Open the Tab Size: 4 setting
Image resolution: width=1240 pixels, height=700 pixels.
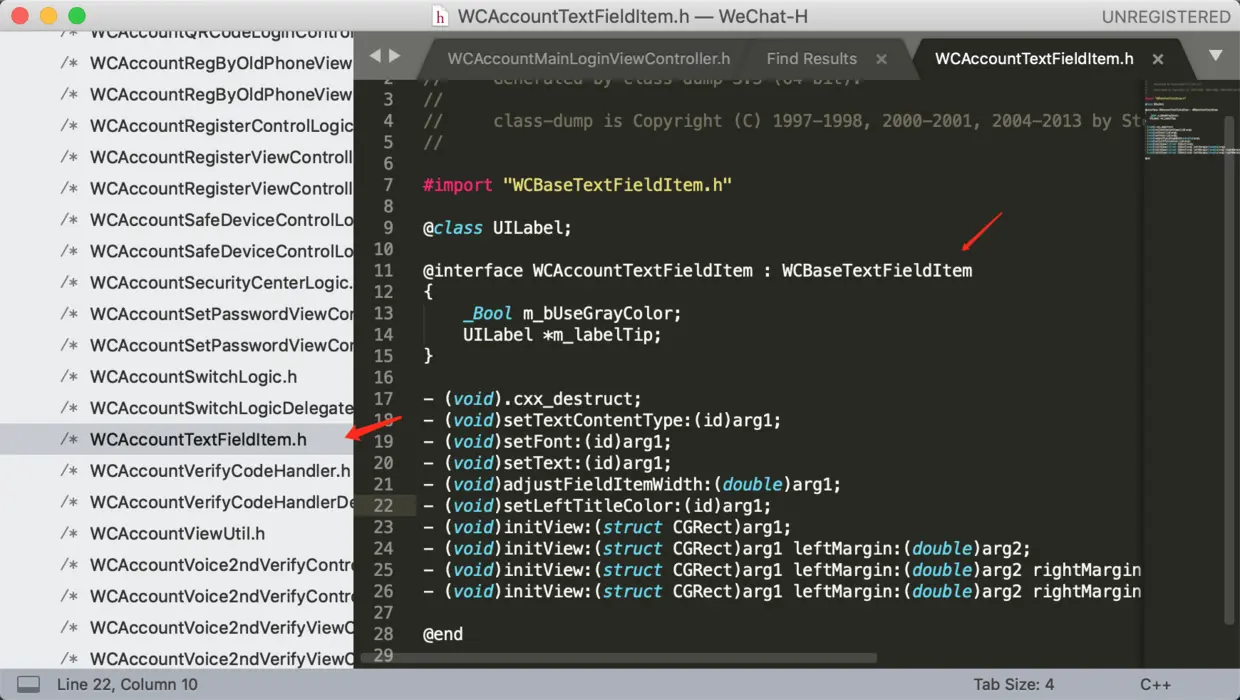[x=1014, y=685]
